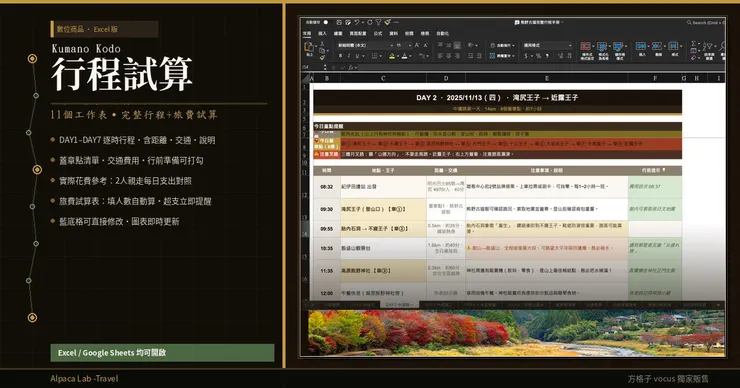Select the DAY2 sheet tab at bottom
This screenshot has height=388, width=740.
(x=399, y=305)
